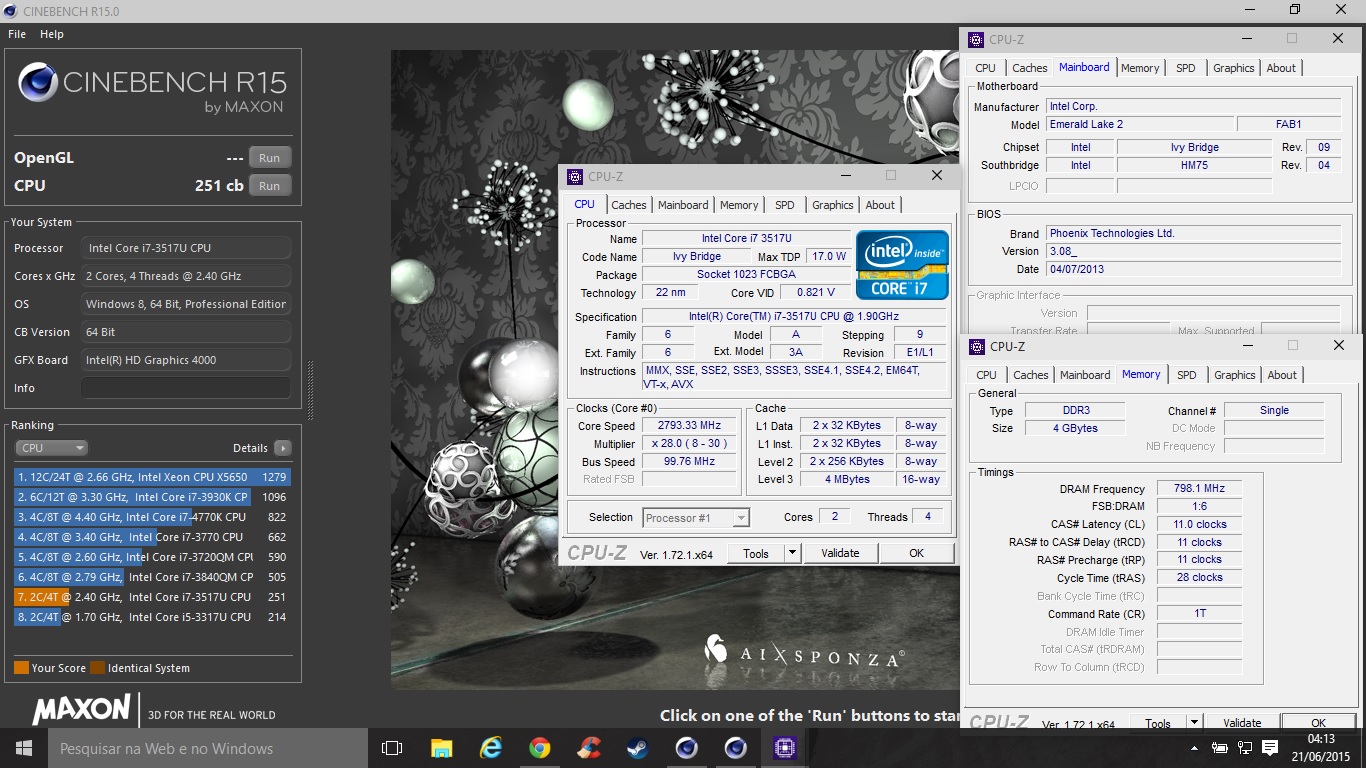1366x768 pixels.
Task: Click the Cinebench Info input field
Action: point(186,388)
